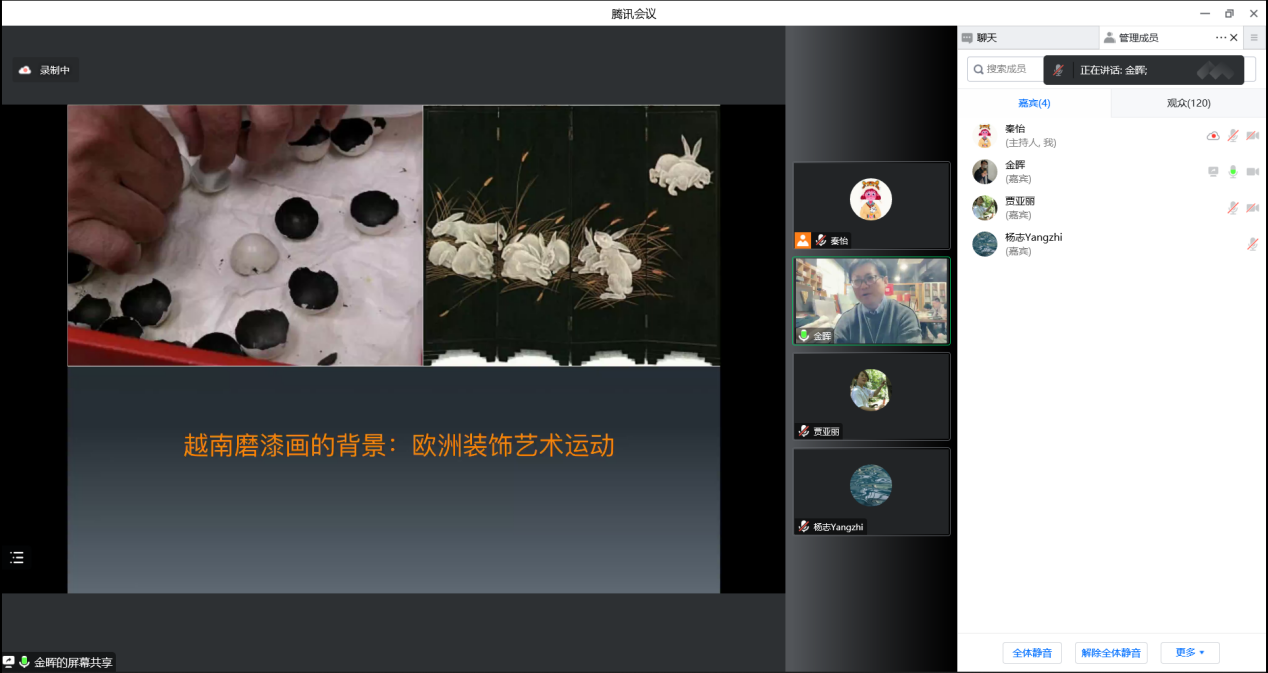Click the 搜索成员 search field
This screenshot has height=673, width=1268.
tap(1005, 69)
